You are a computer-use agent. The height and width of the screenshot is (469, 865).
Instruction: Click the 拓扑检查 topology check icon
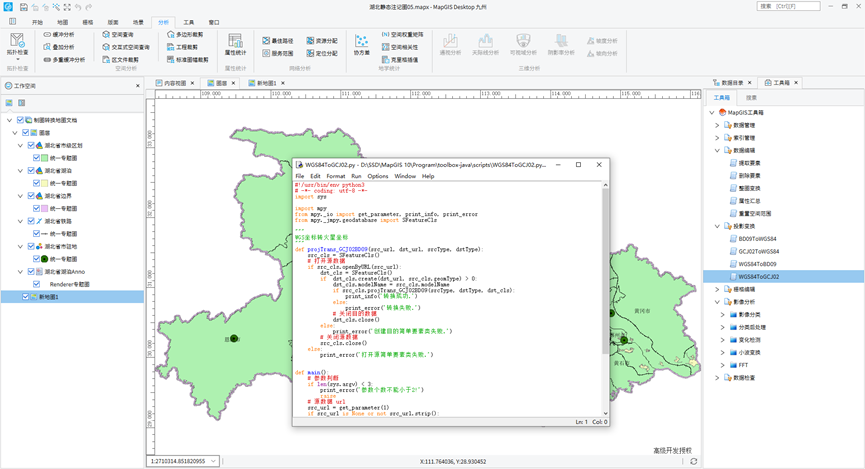click(17, 41)
